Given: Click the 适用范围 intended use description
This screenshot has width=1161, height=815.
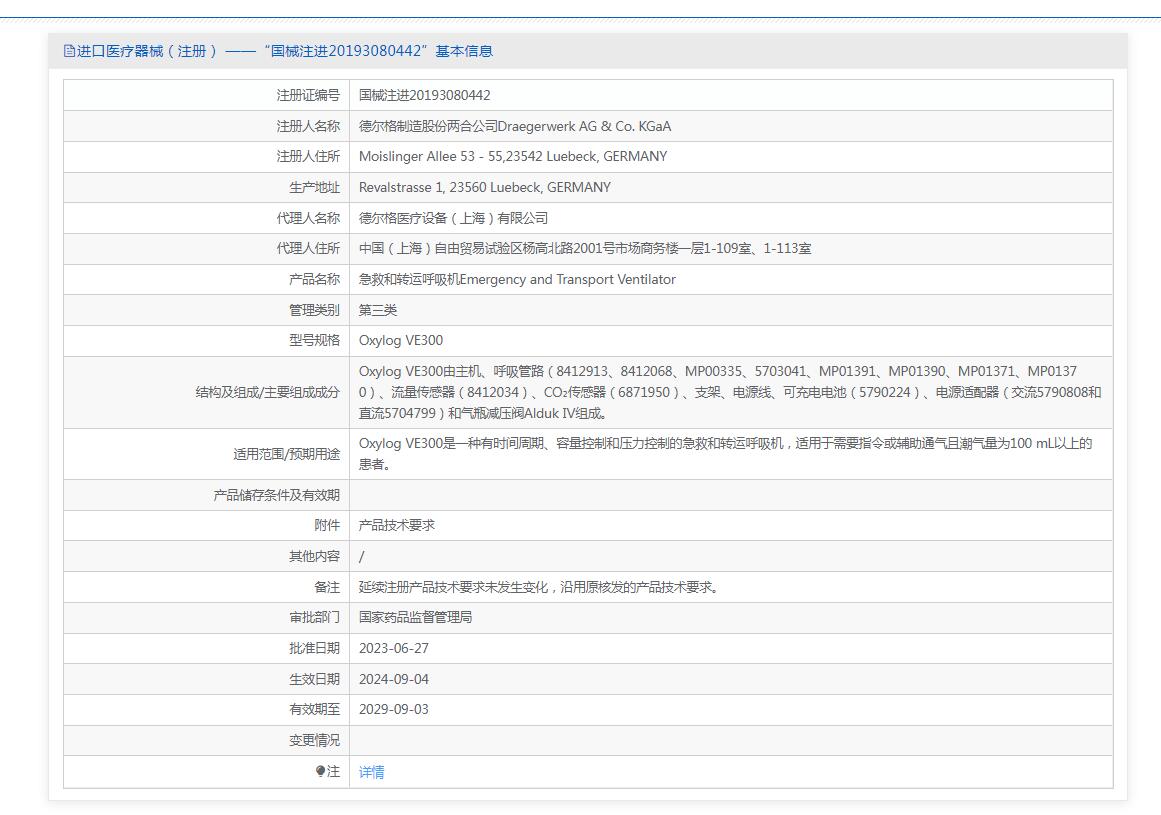Looking at the screenshot, I should 725,453.
